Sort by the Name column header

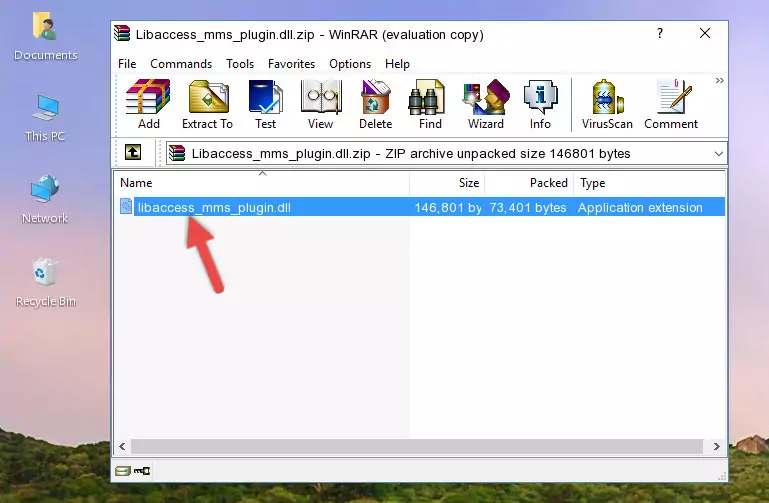[x=262, y=183]
